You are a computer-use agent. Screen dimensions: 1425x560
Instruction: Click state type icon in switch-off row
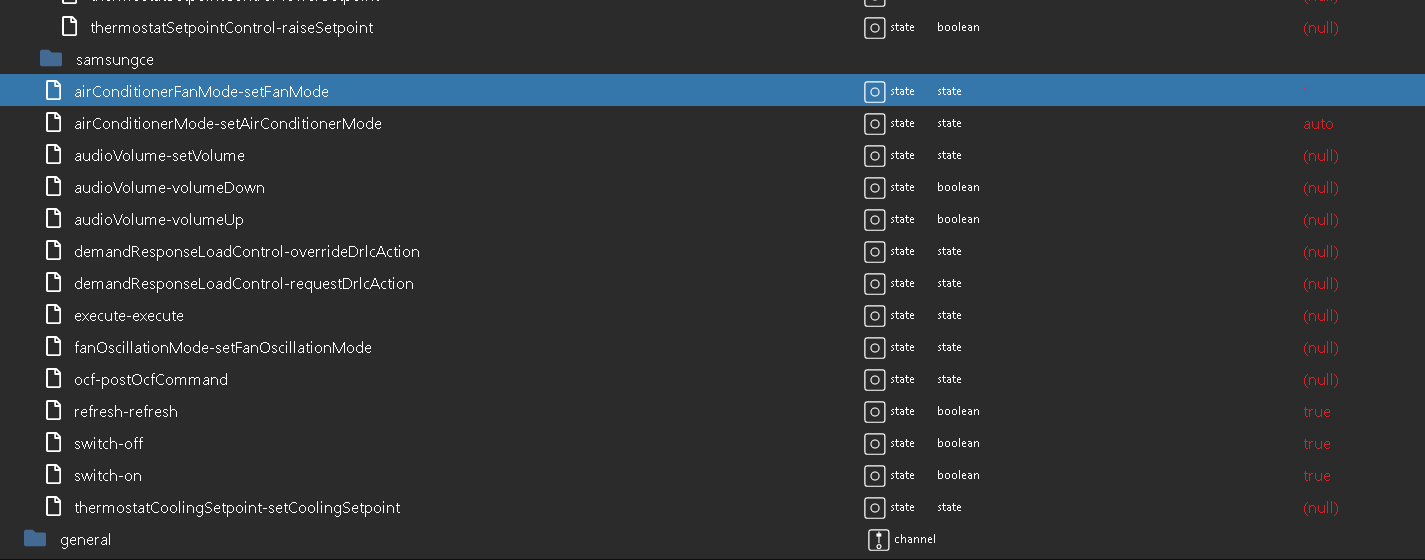tap(875, 444)
